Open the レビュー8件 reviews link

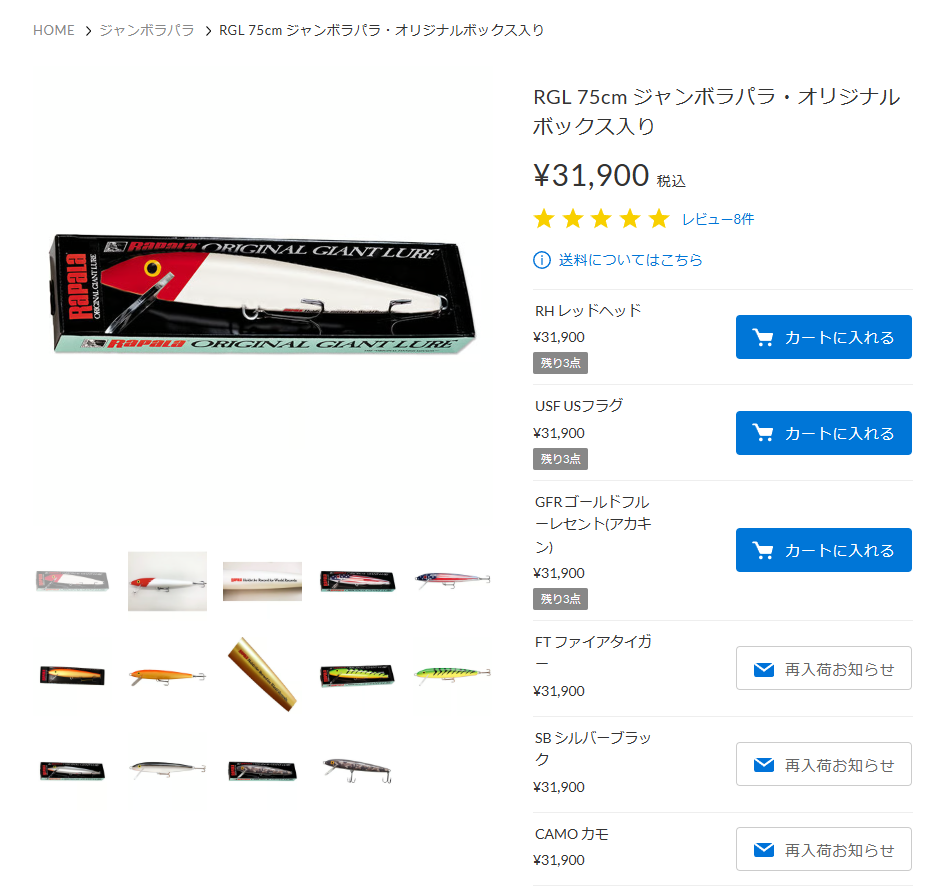coord(718,219)
